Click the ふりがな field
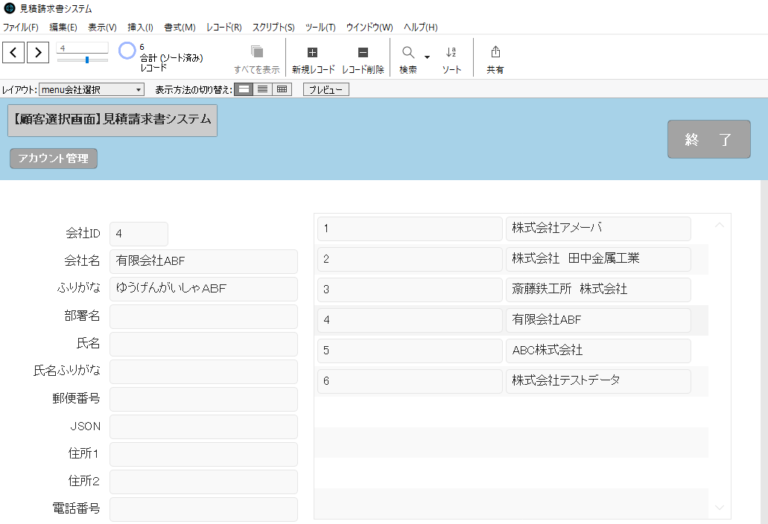Image resolution: width=768 pixels, height=524 pixels. pos(203,289)
